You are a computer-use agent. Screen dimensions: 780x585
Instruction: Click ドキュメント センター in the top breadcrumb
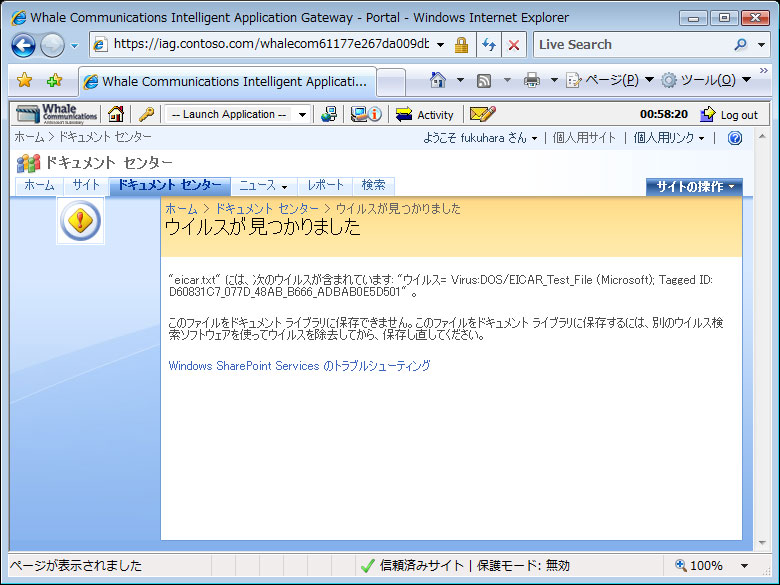click(105, 137)
